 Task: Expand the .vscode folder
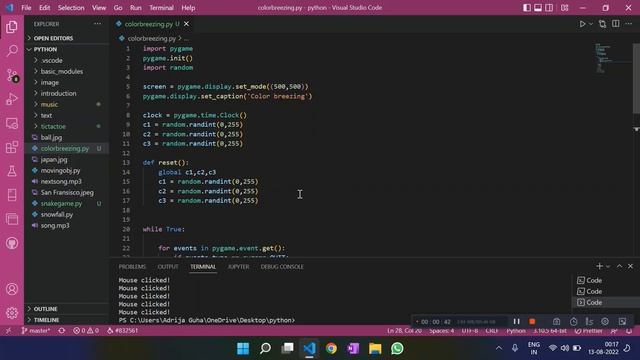point(67,60)
